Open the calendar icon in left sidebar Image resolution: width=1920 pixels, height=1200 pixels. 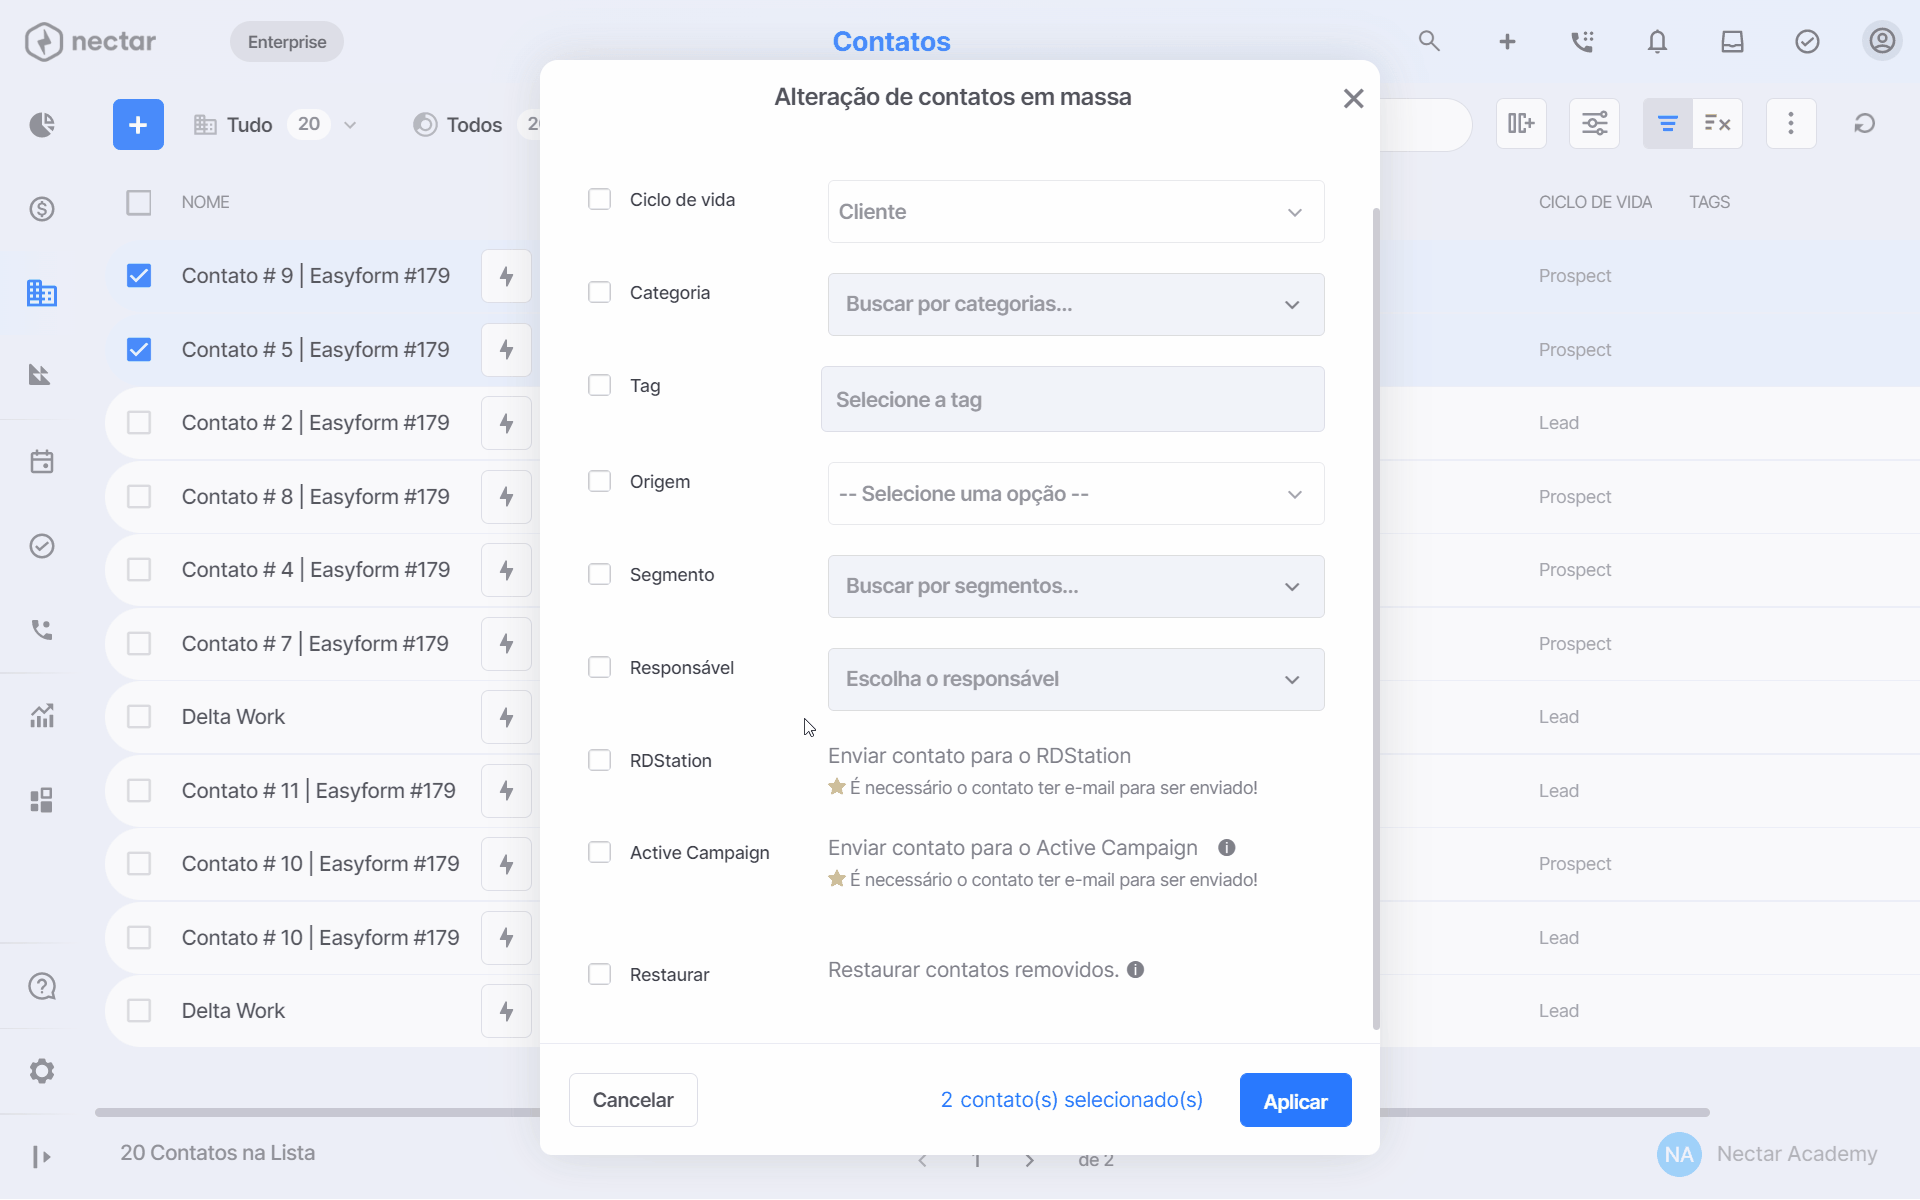(42, 462)
